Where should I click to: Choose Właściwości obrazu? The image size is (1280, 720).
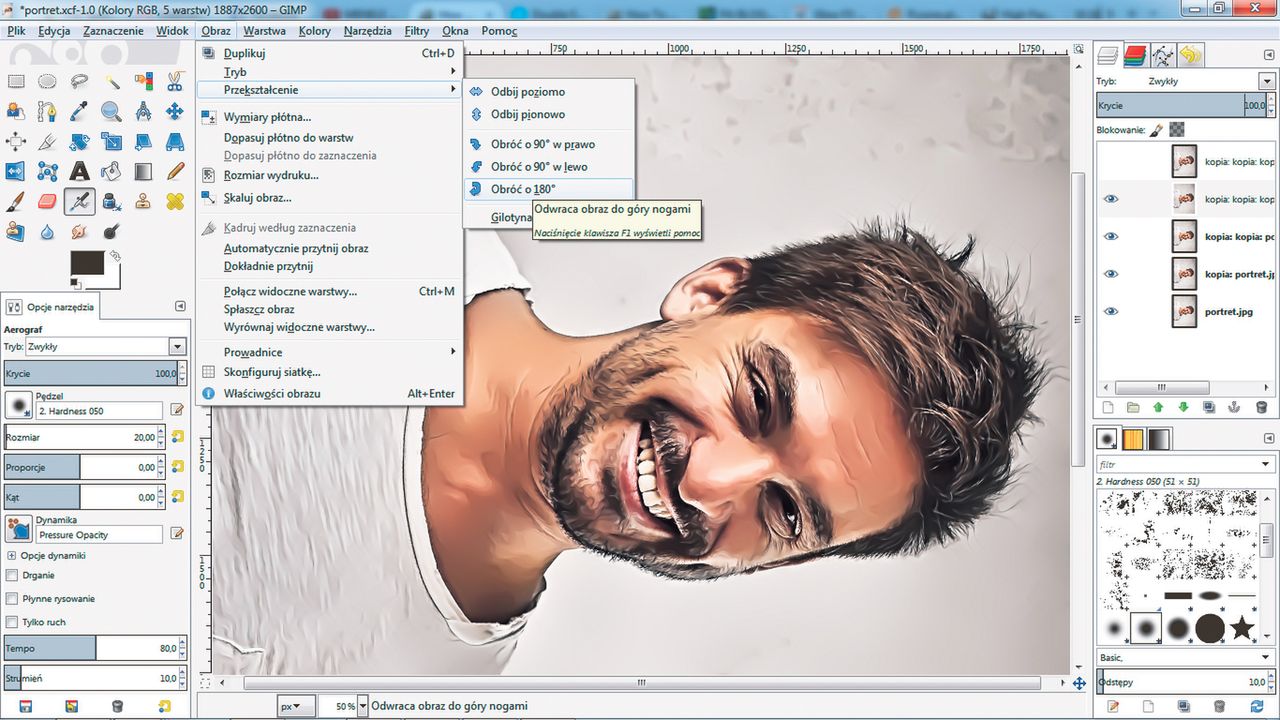click(329, 394)
